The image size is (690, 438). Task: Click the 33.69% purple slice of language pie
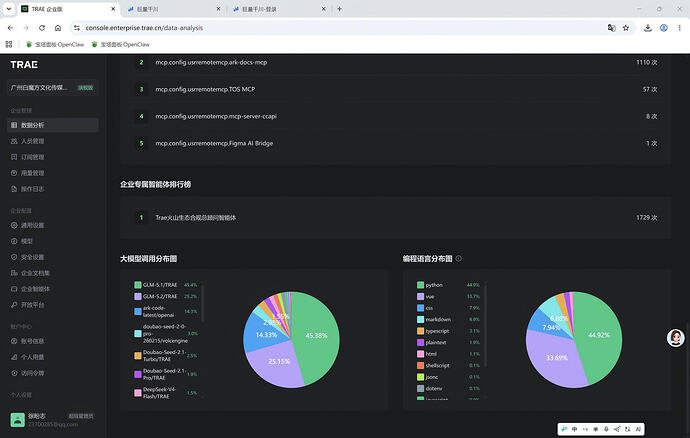pos(557,358)
